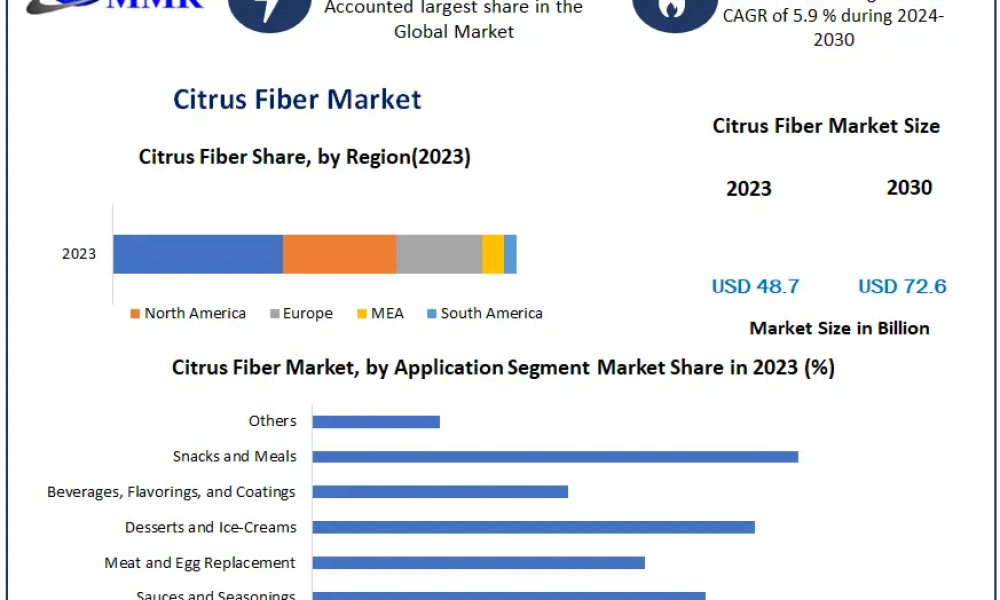Click the '2023' axis label beside the region bar

(79, 254)
